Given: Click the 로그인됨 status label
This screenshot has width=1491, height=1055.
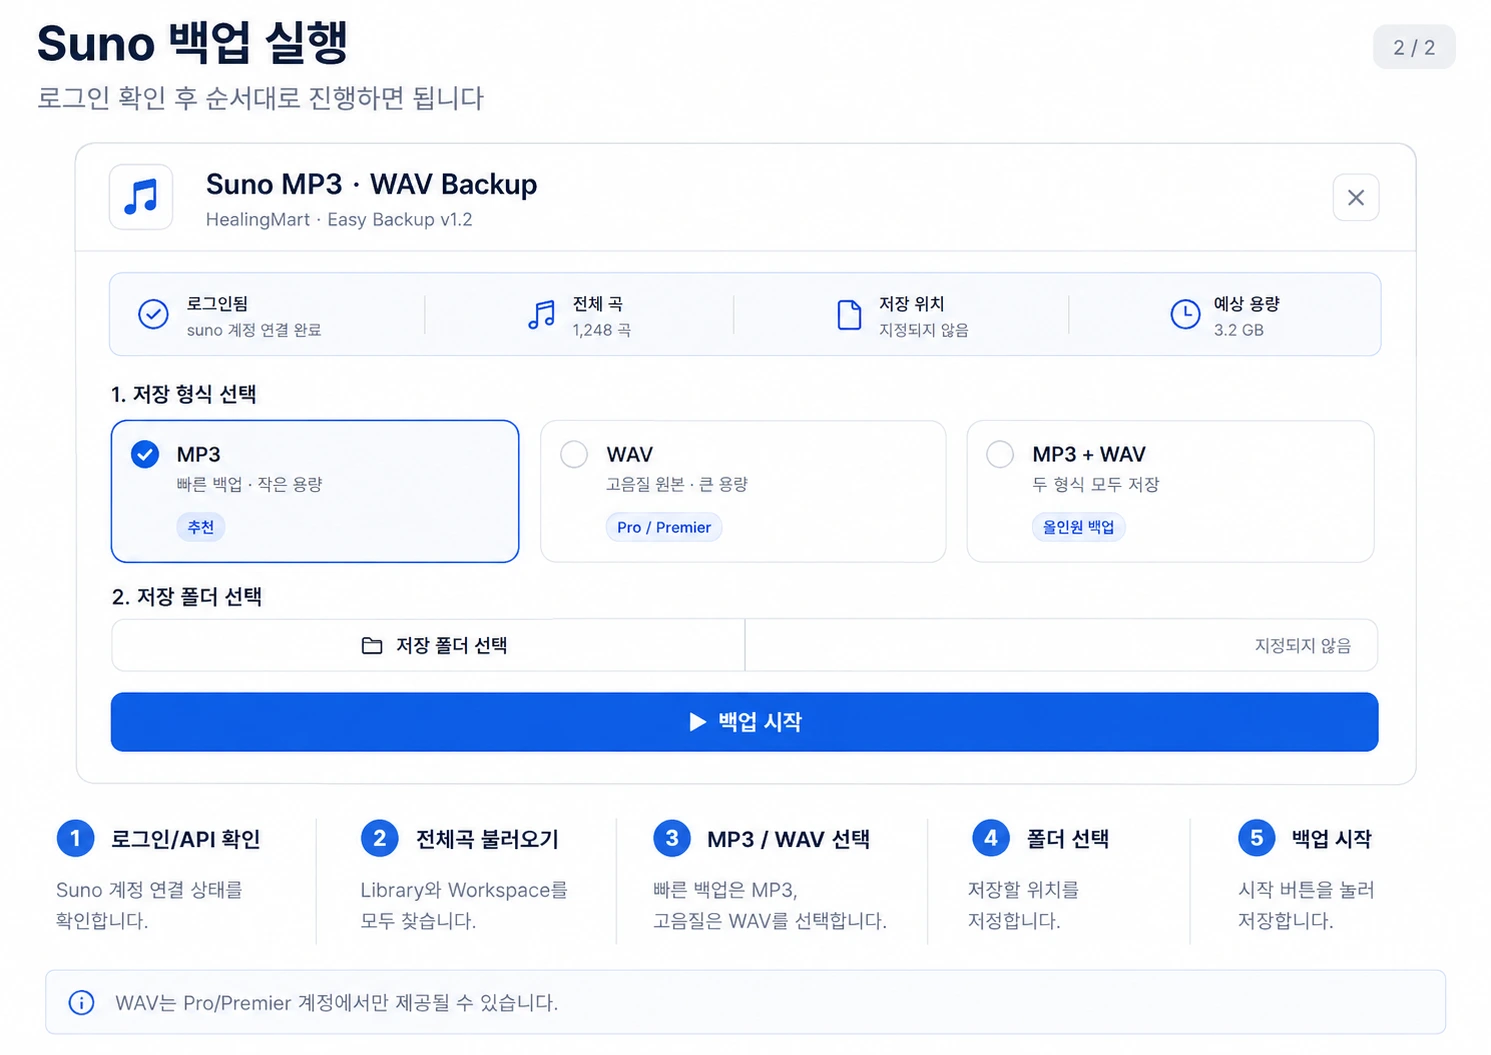Looking at the screenshot, I should coord(218,304).
